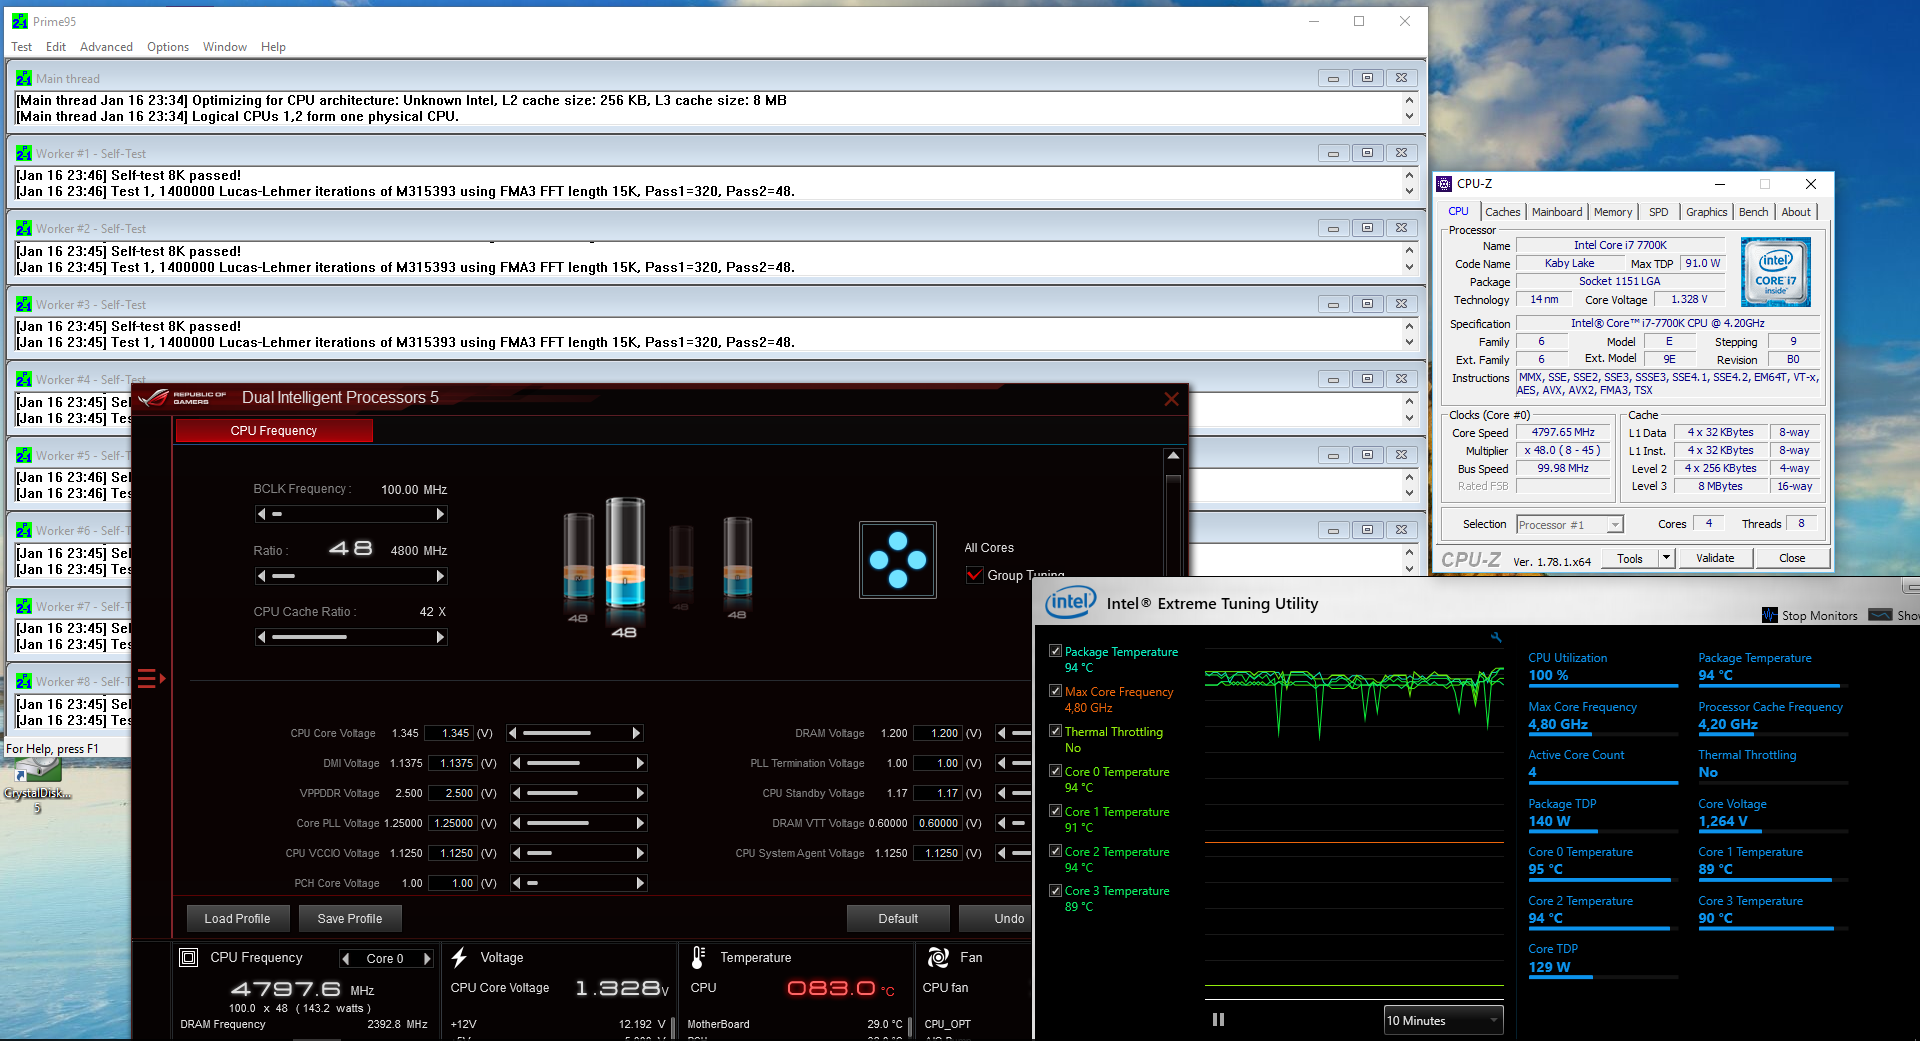The height and width of the screenshot is (1041, 1920).
Task: Toggle Package Temperature monitor checkbox
Action: tap(1055, 651)
